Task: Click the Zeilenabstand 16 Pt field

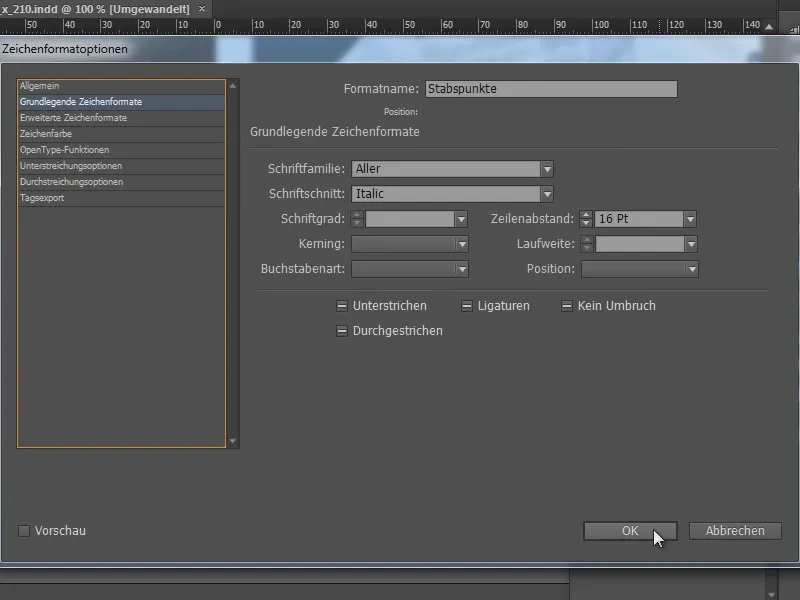Action: (639, 219)
